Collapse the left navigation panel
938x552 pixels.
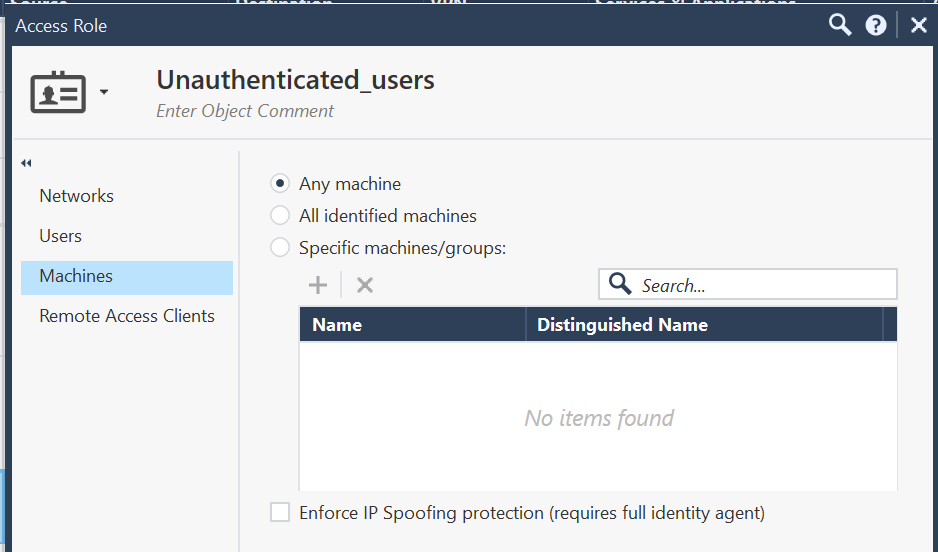coord(26,163)
